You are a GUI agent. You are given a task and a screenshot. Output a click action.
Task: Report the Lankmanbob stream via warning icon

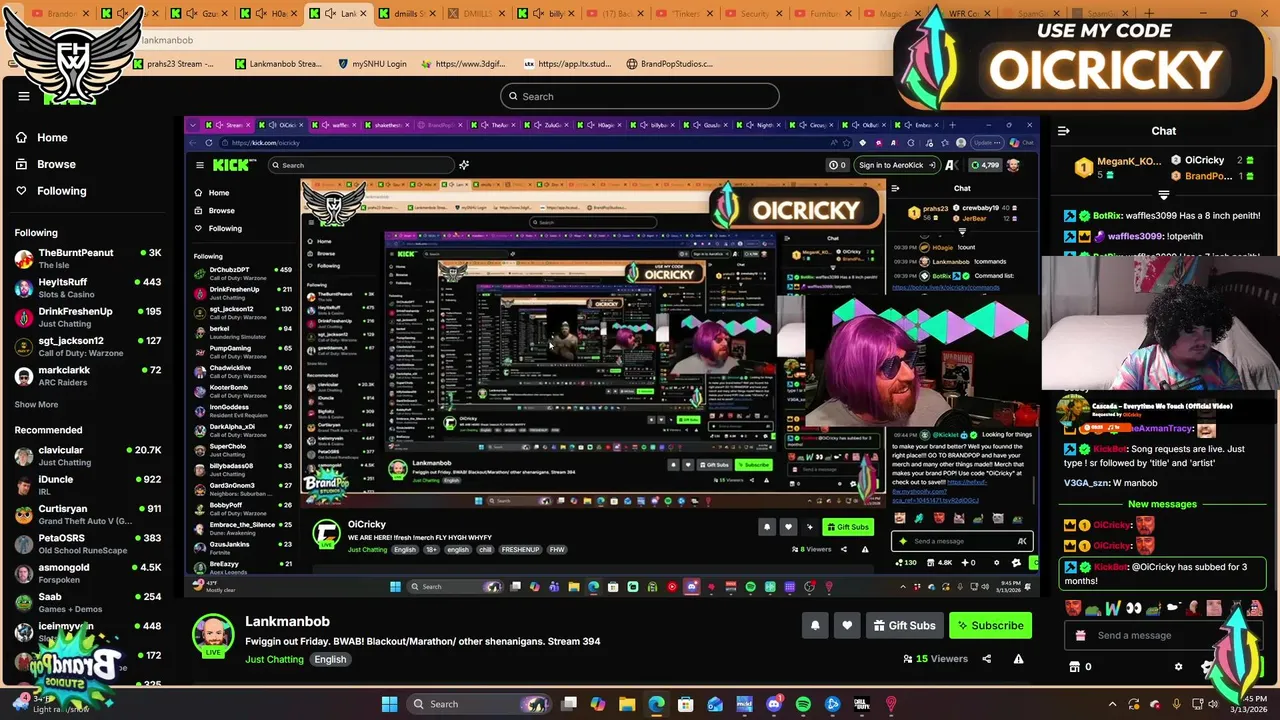1018,659
